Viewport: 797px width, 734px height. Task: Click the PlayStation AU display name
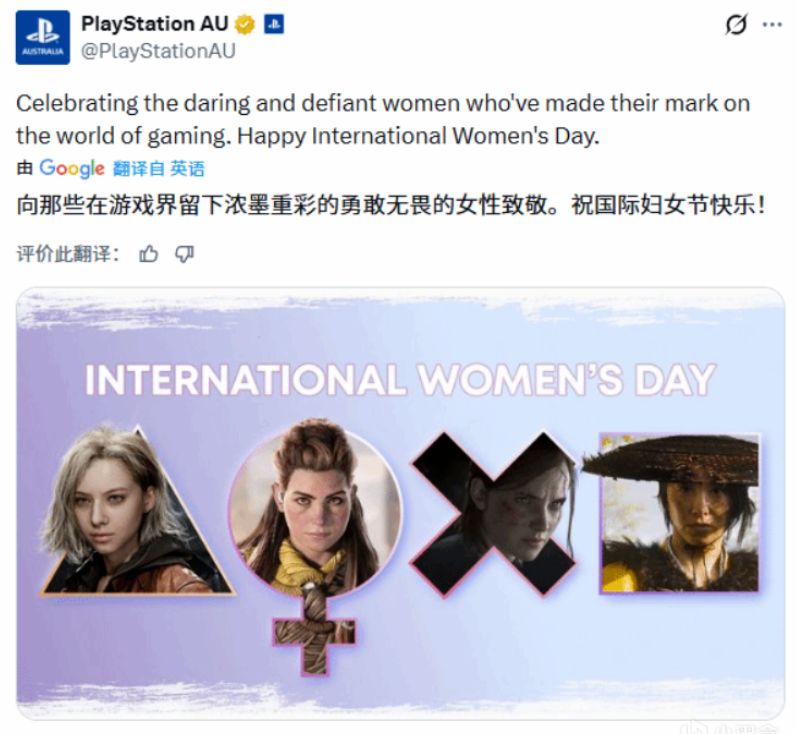[x=155, y=24]
